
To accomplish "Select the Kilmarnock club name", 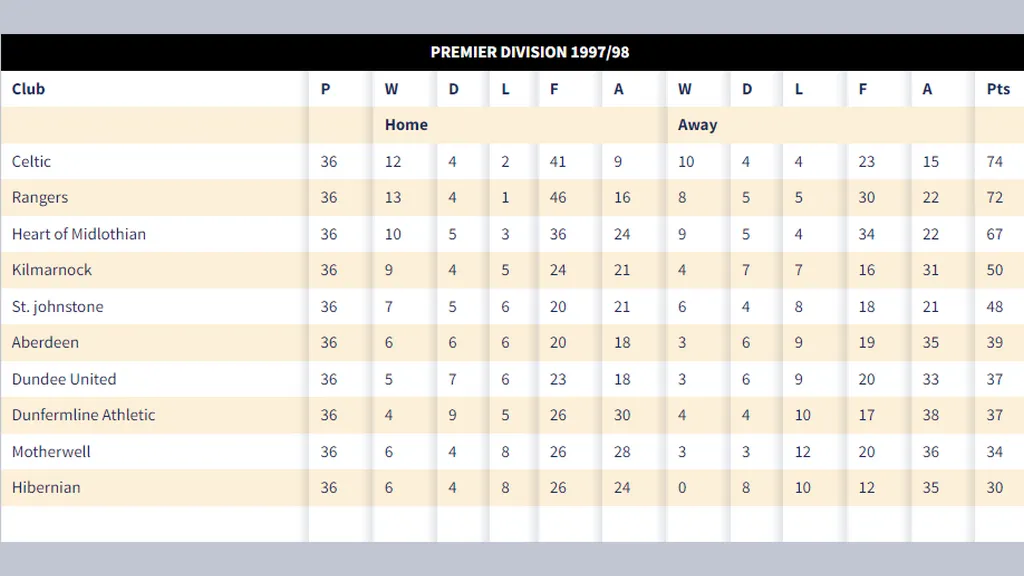I will pos(52,270).
